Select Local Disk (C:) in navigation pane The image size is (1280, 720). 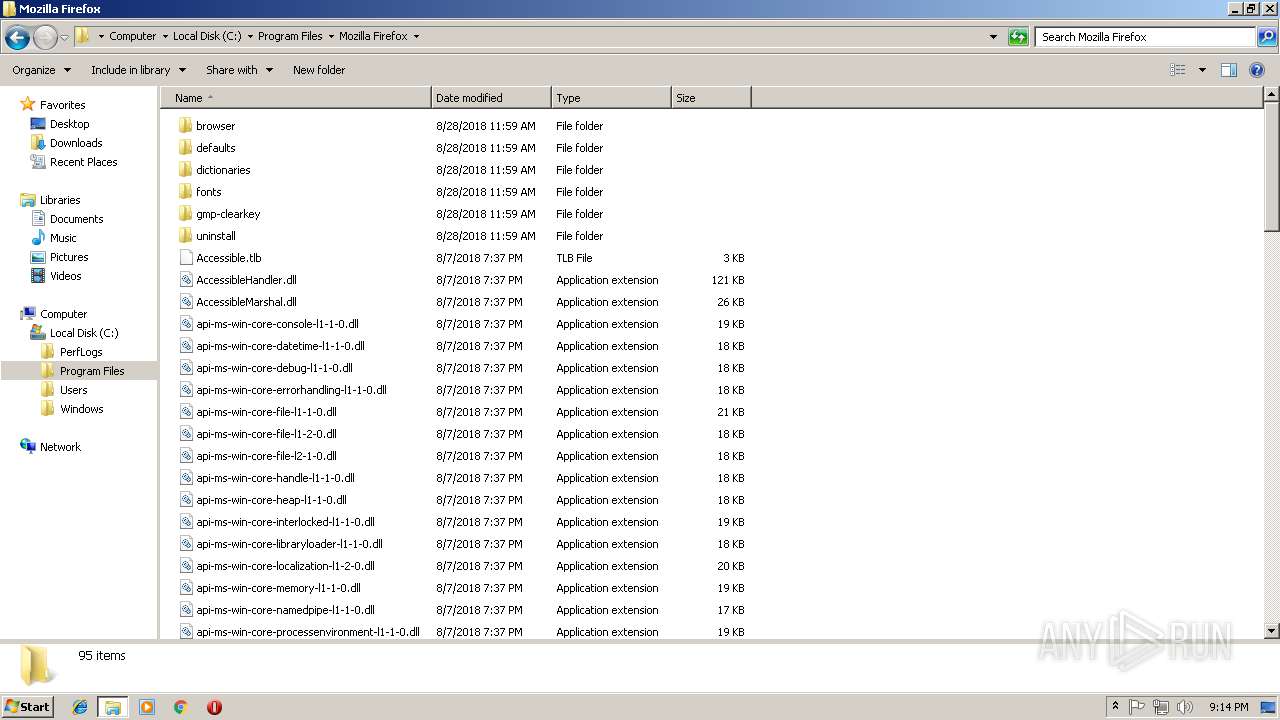pos(84,333)
